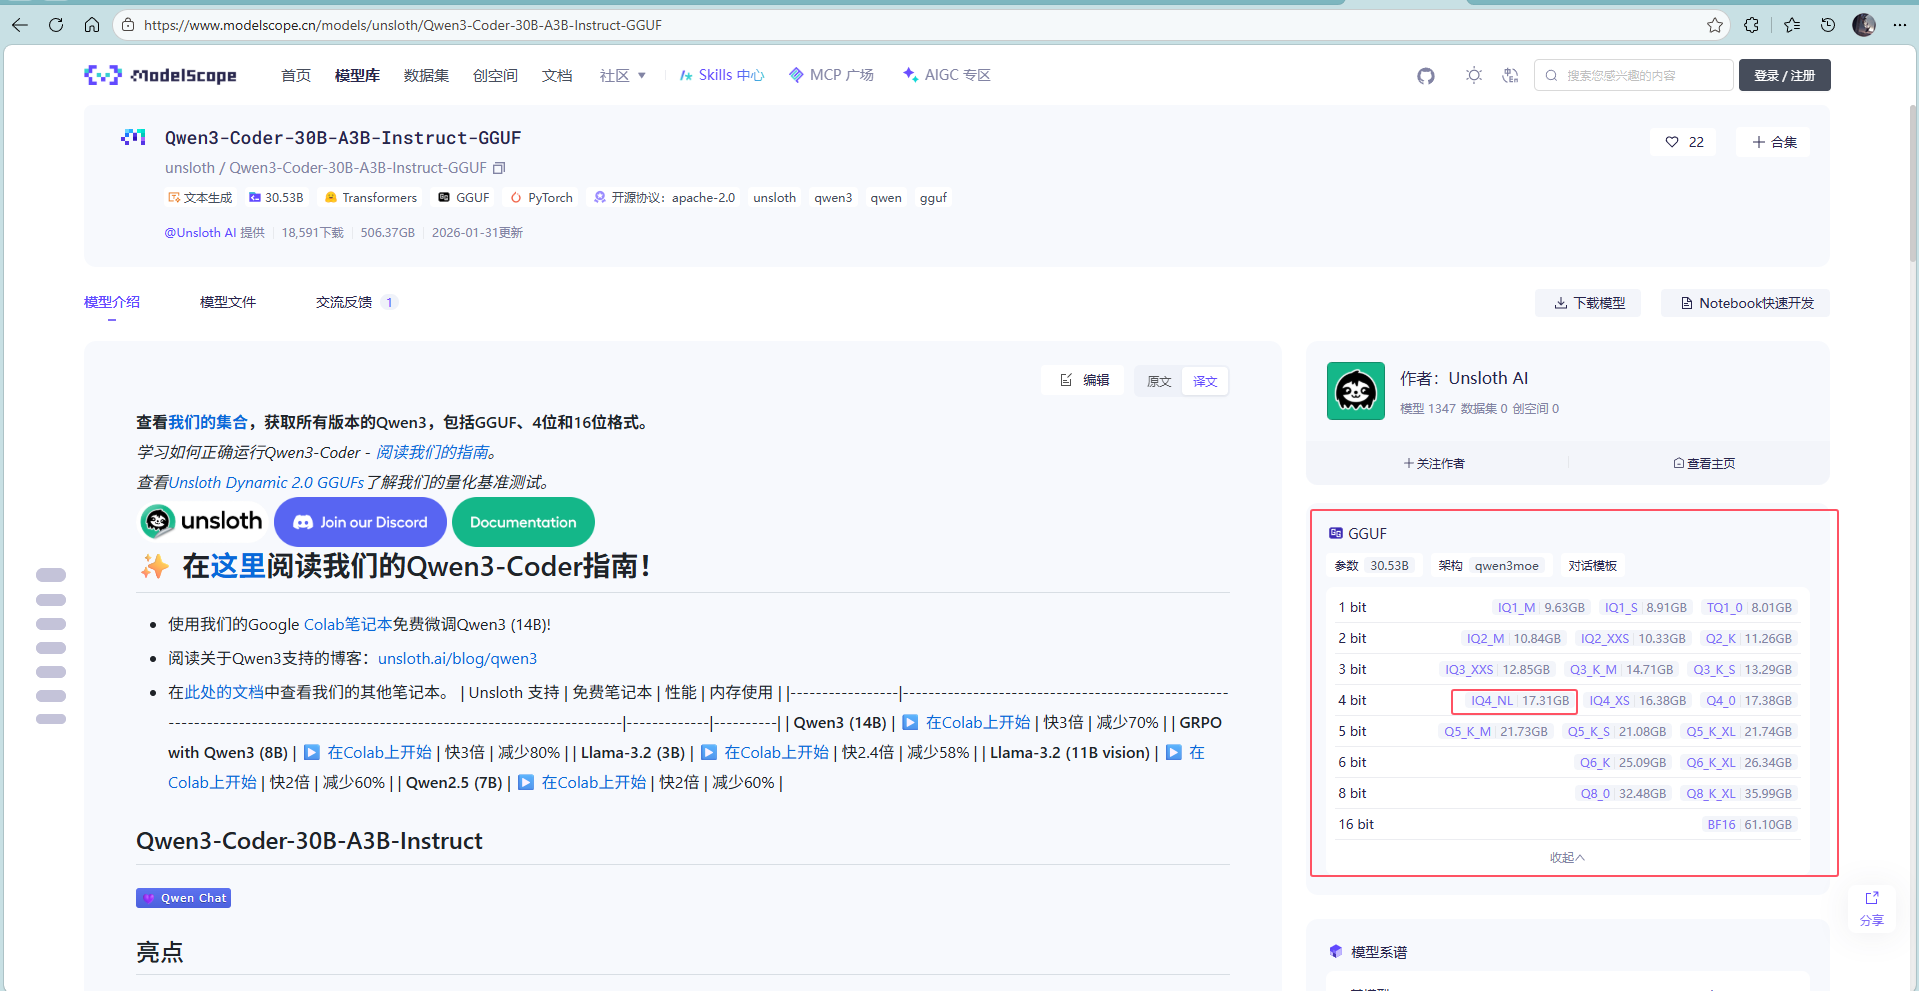Switch to 译文 translated text
This screenshot has height=991, width=1919.
1205,381
